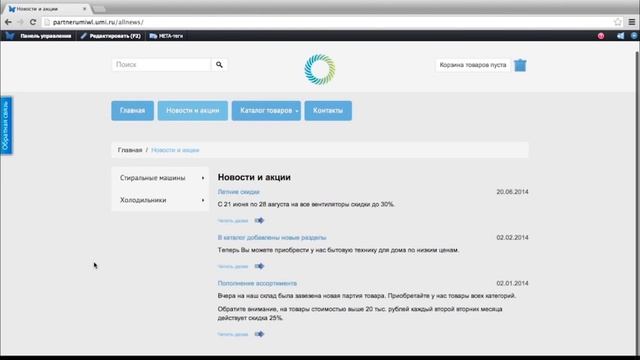The height and width of the screenshot is (360, 640).
Task: Click Новости и акции breadcrumb link
Action: [175, 150]
